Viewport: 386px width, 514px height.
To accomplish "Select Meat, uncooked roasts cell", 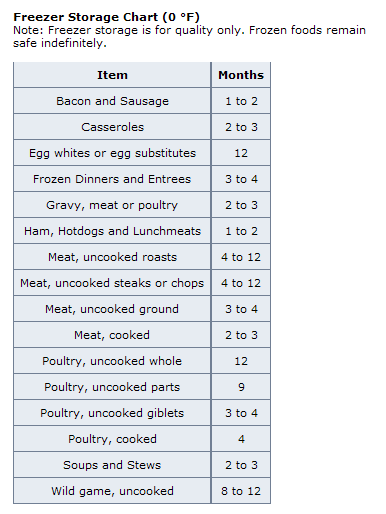I will pyautogui.click(x=112, y=257).
